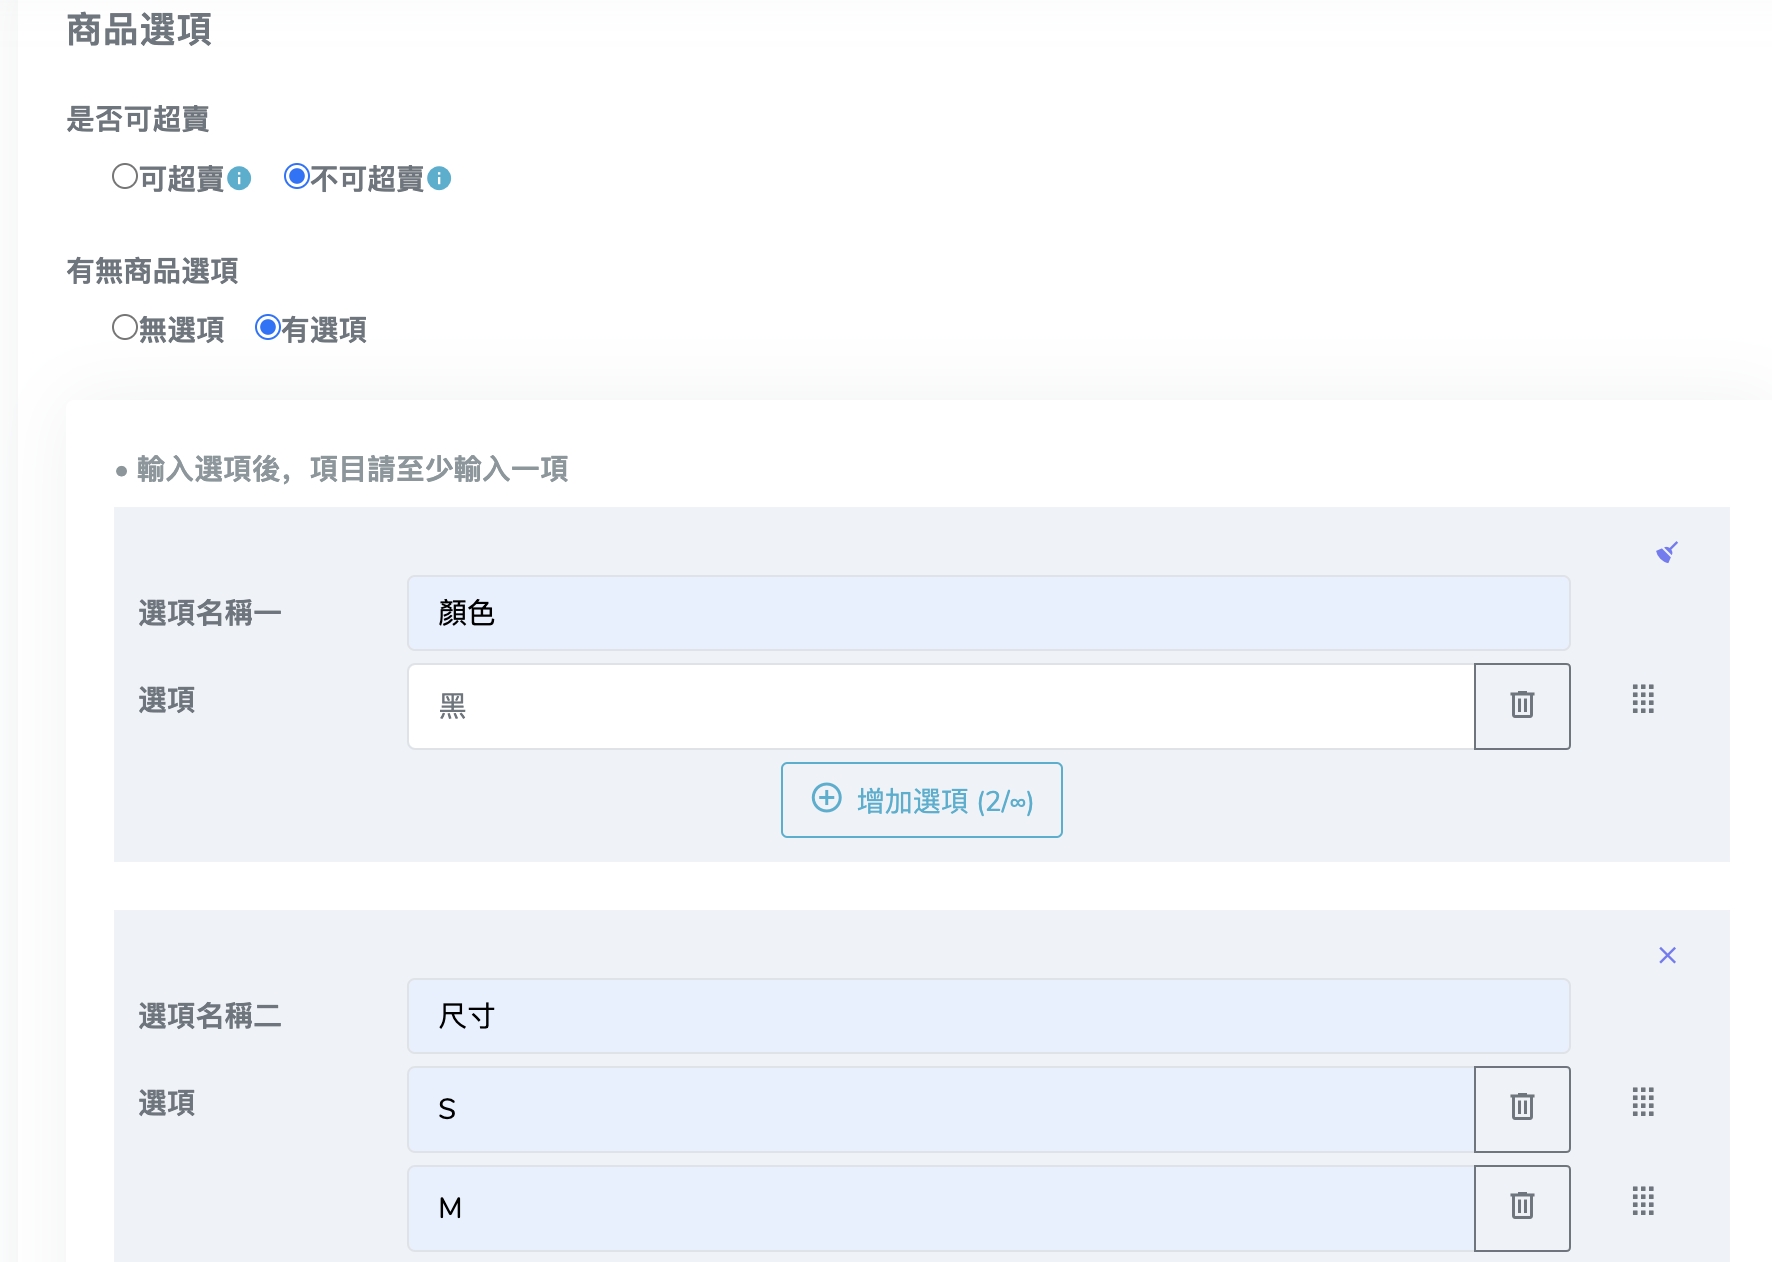Show info tooltip for 可超賣
This screenshot has width=1772, height=1262.
(239, 178)
